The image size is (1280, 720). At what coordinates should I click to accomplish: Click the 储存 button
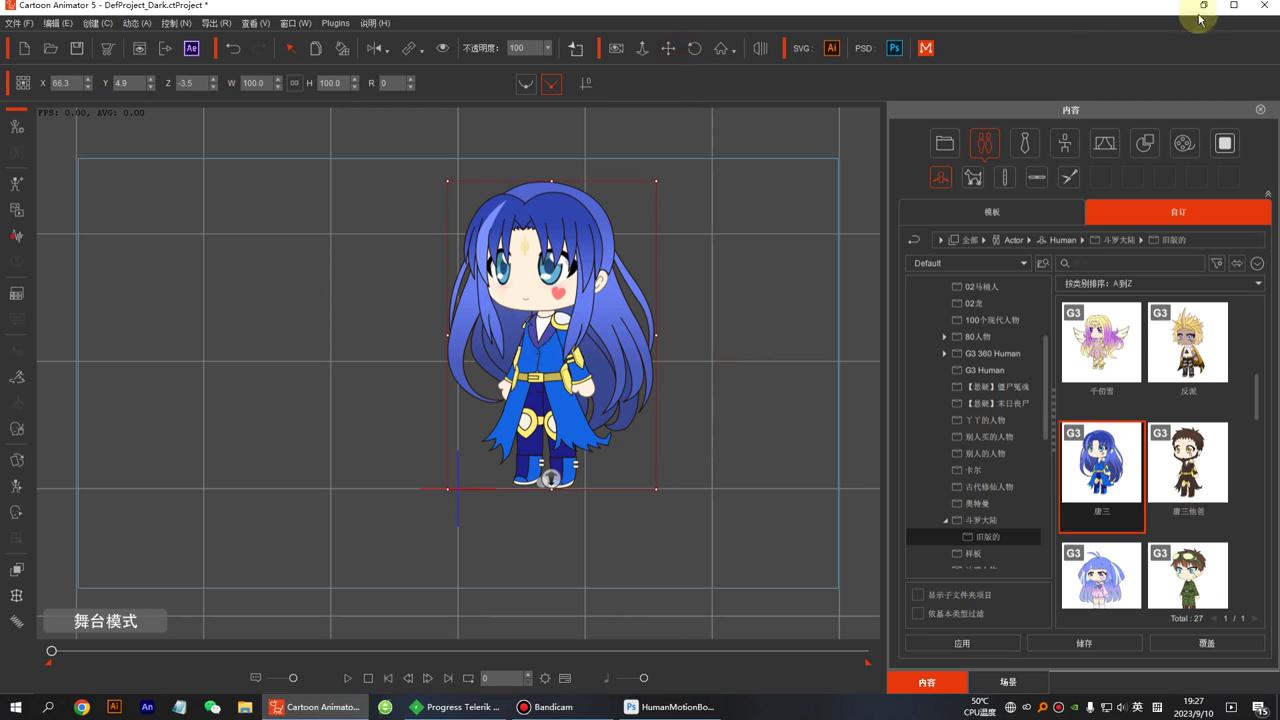(x=1084, y=643)
